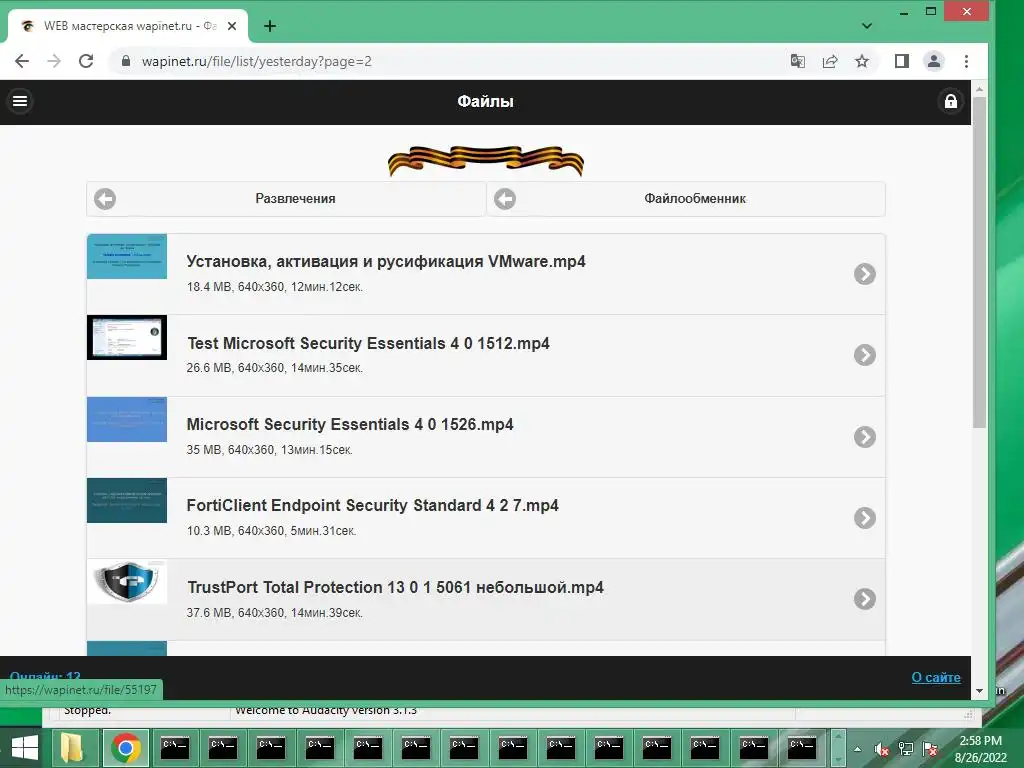Click the FortiClient video thumbnail
This screenshot has width=1024, height=768.
click(127, 500)
